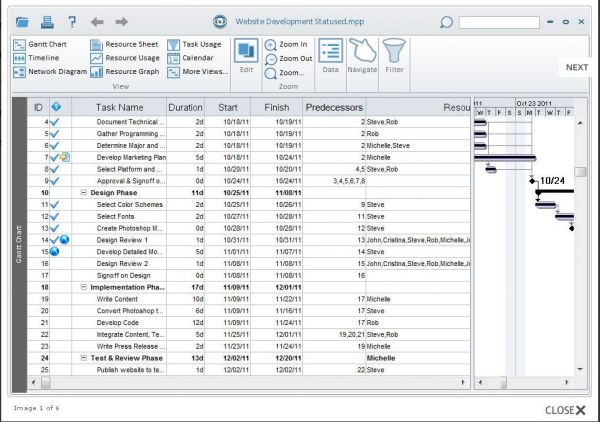
Task: Click the Undo back arrow
Action: tap(97, 21)
